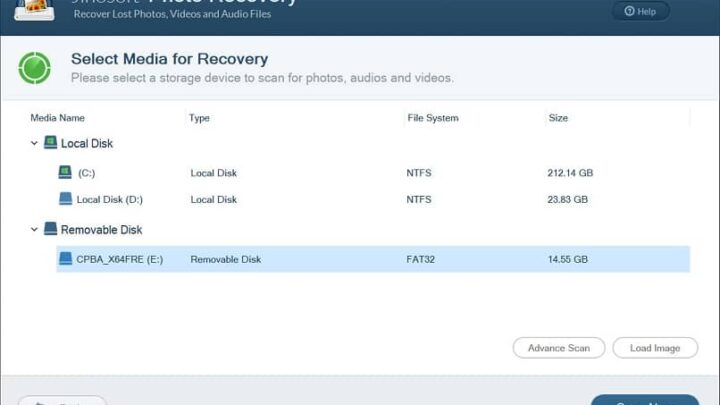This screenshot has width=720, height=405.
Task: Click the Select Media for Recovery heading
Action: 169,59
